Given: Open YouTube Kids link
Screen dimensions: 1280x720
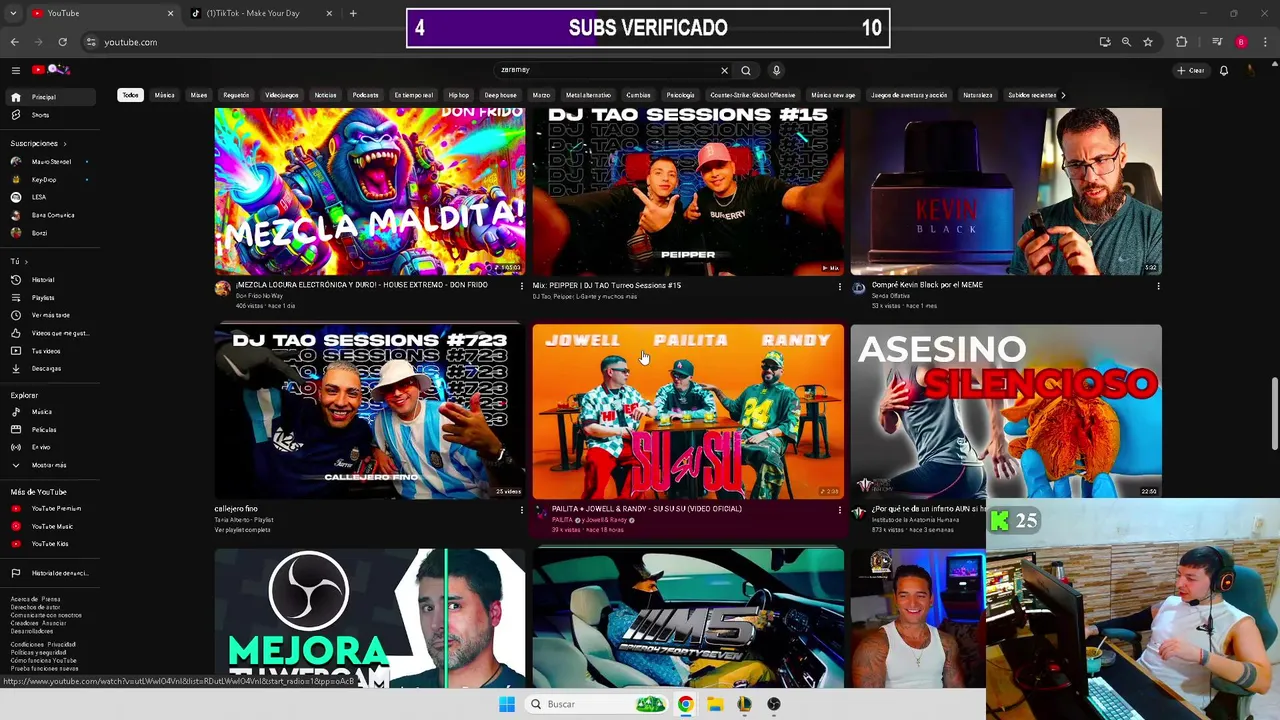Looking at the screenshot, I should 49,544.
